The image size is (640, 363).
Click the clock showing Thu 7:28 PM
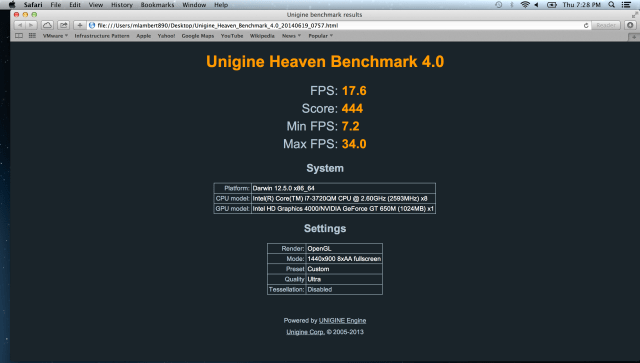click(582, 5)
